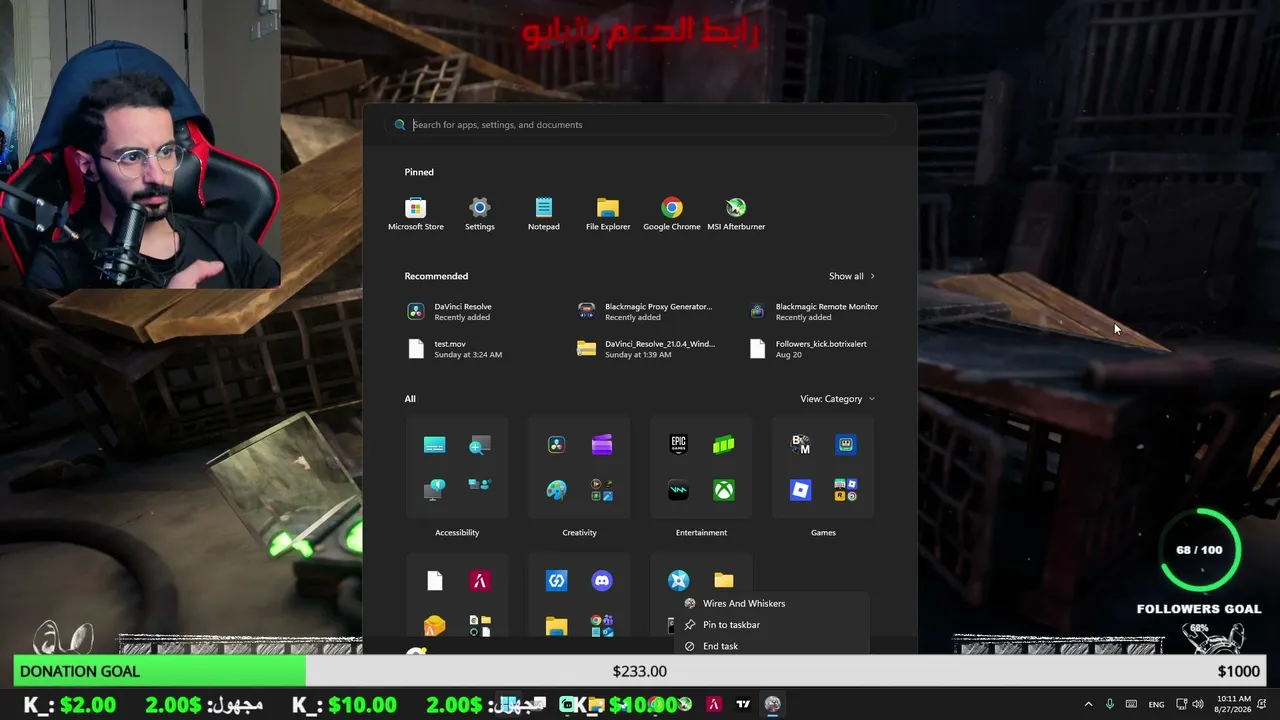This screenshot has width=1280, height=720.
Task: Open the green stacked-bars icon in Entertainment
Action: click(x=724, y=445)
